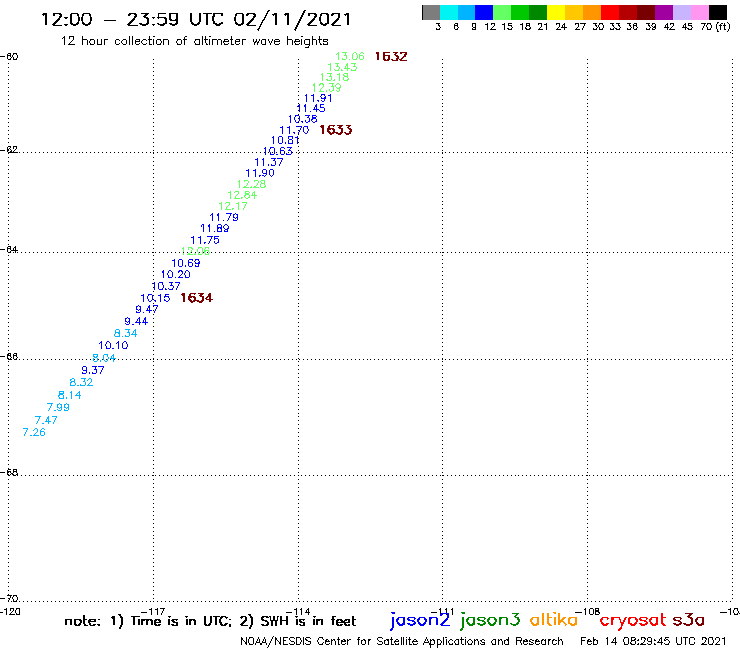Viewport: 740px width, 650px height.
Task: Select the altika satellite label
Action: [x=554, y=619]
